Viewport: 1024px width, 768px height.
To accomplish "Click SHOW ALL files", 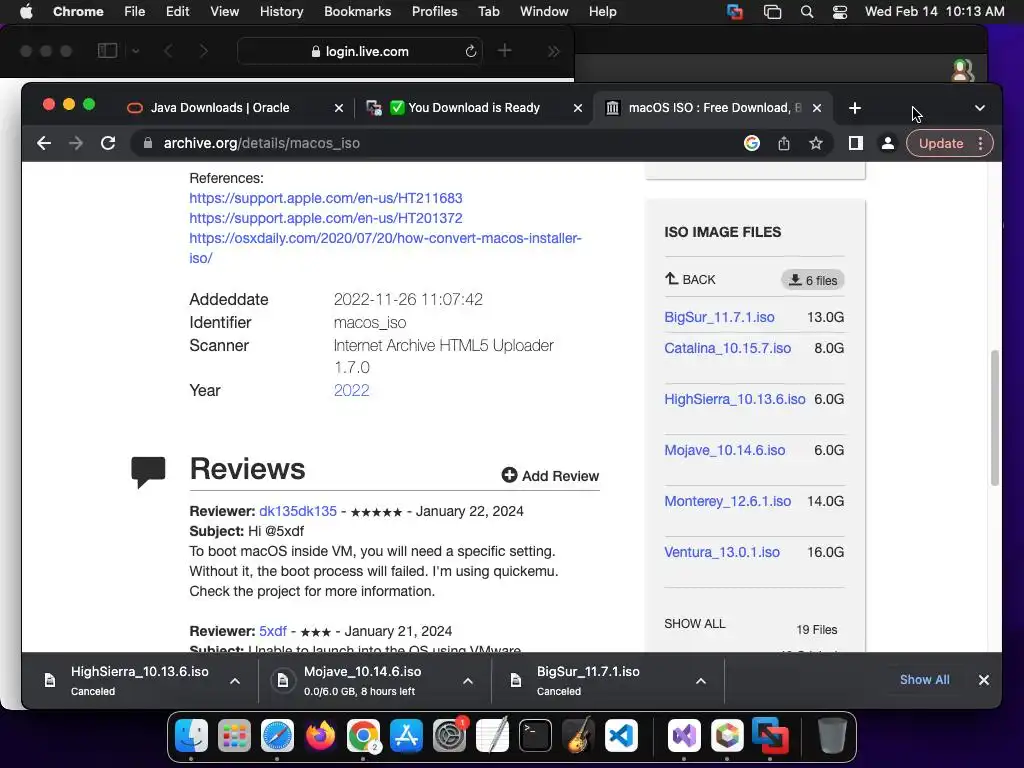I will pos(694,624).
